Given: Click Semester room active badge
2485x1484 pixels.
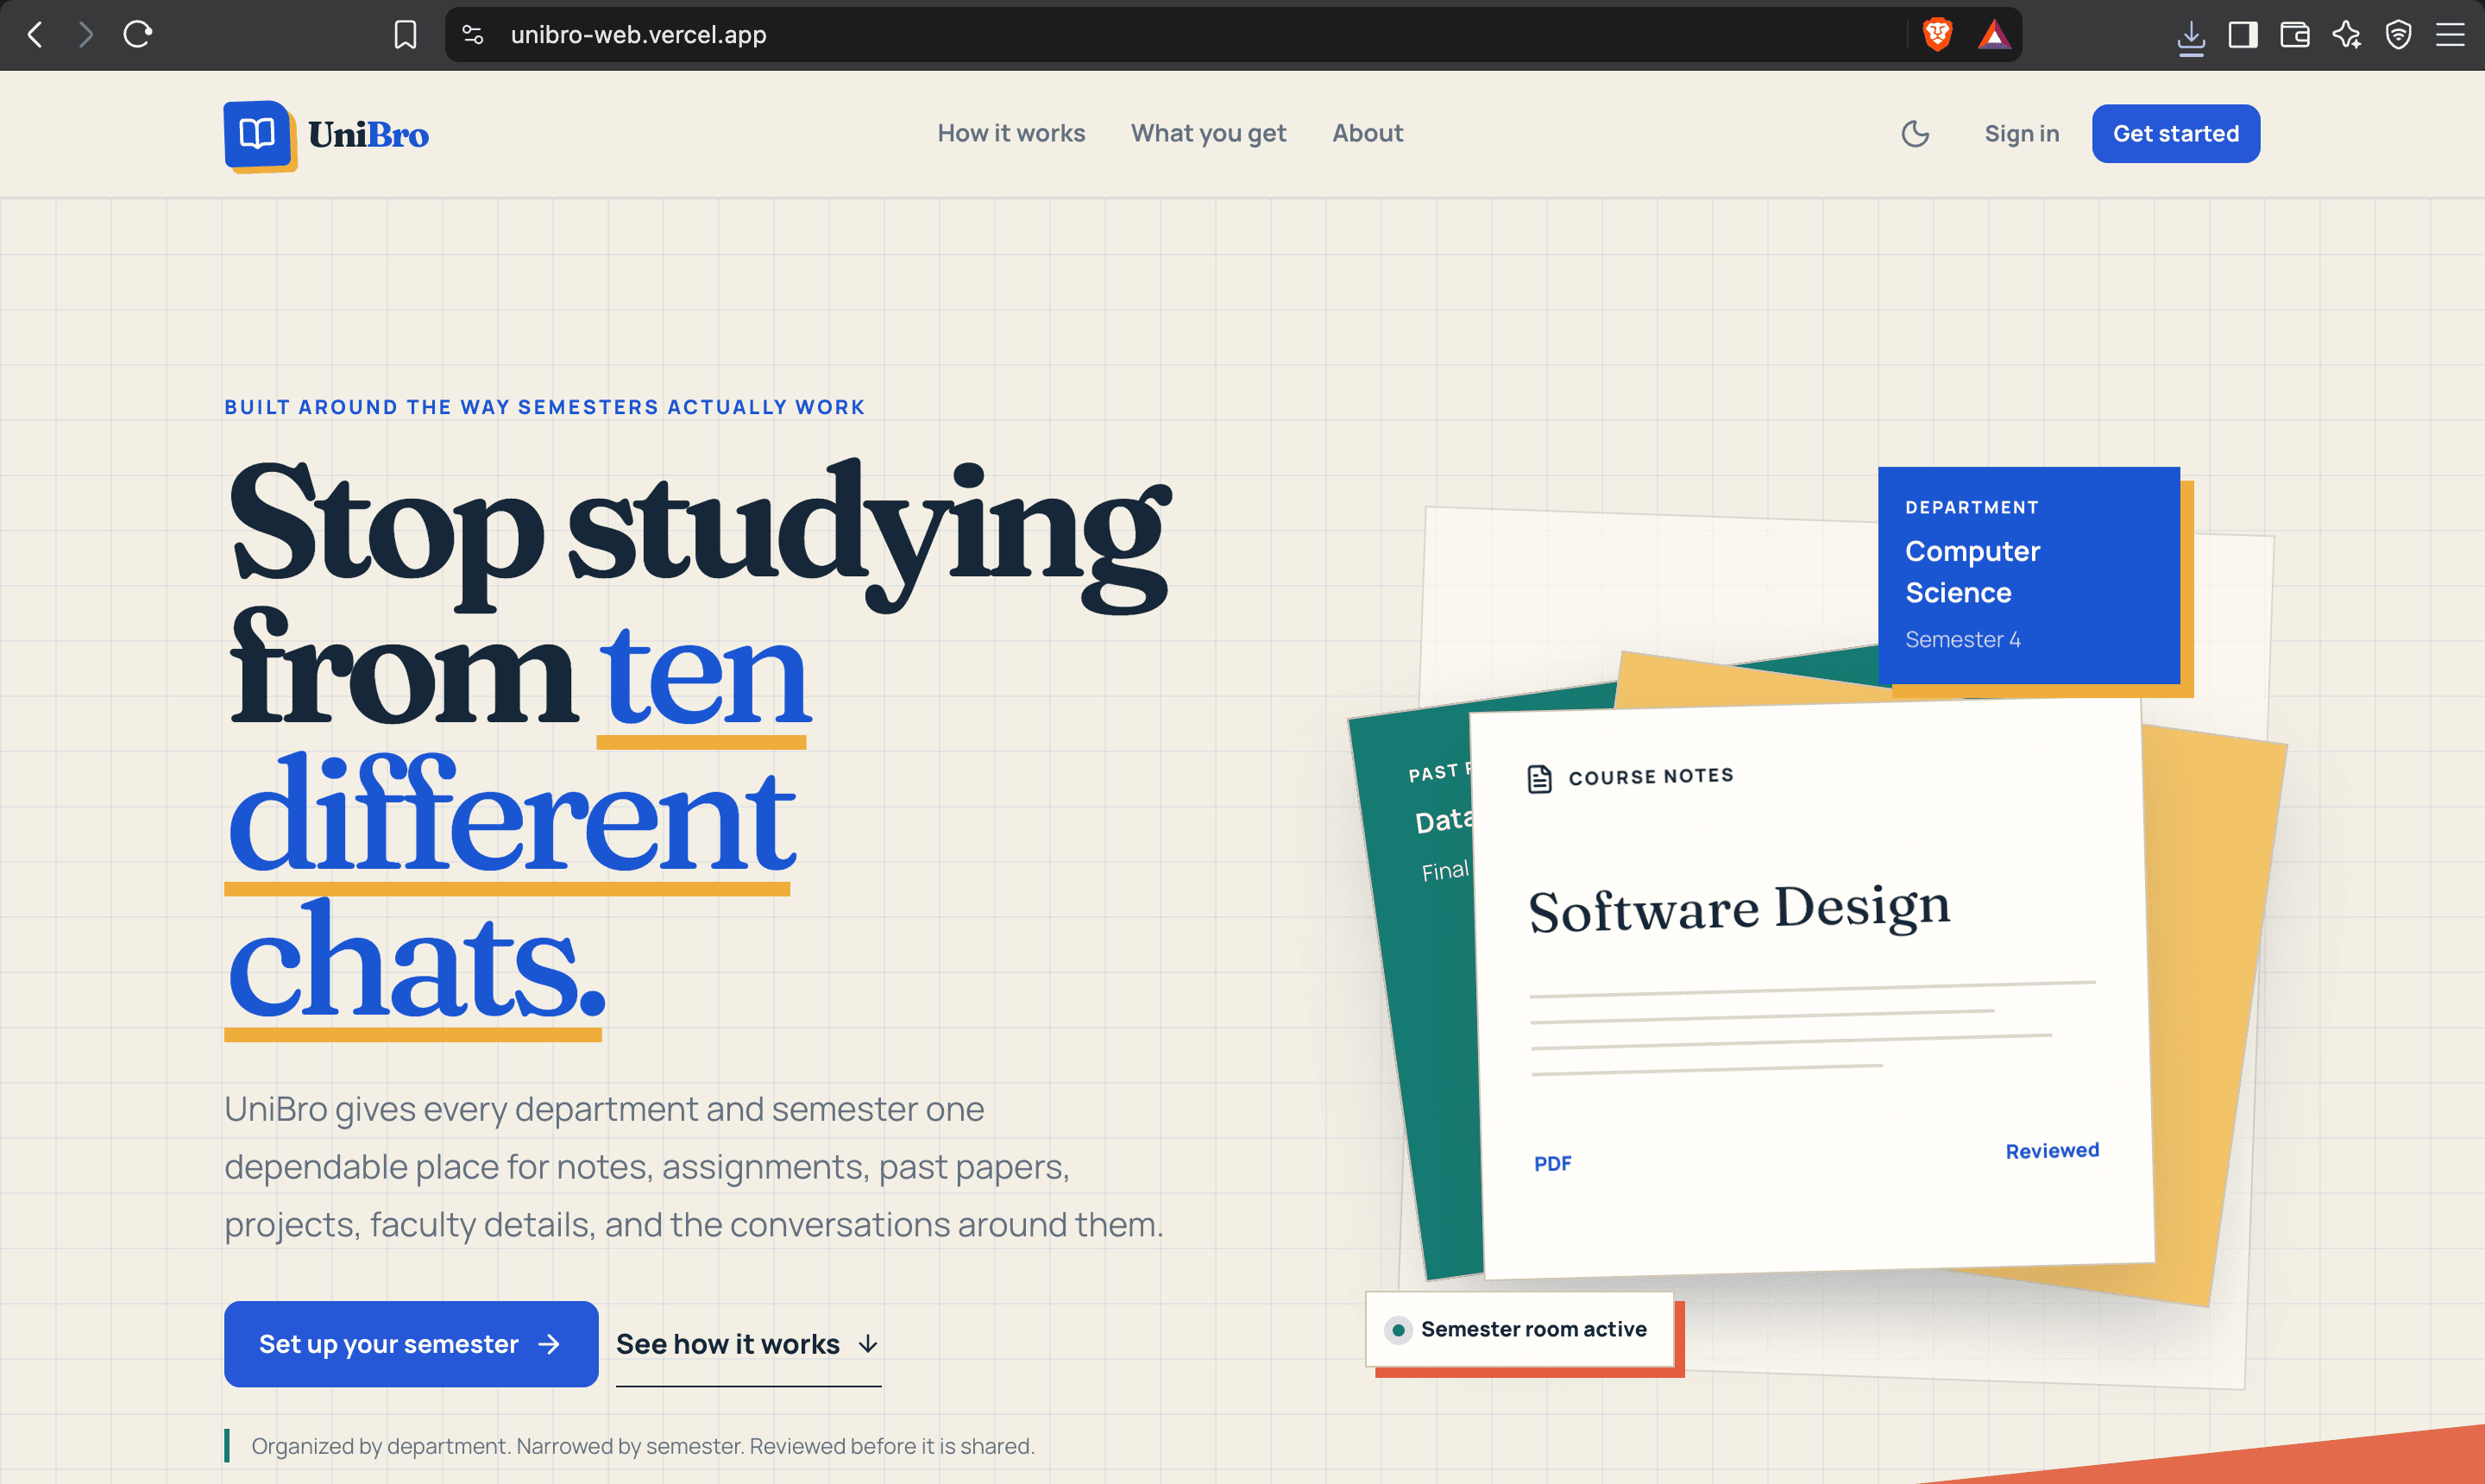Looking at the screenshot, I should point(1519,1329).
